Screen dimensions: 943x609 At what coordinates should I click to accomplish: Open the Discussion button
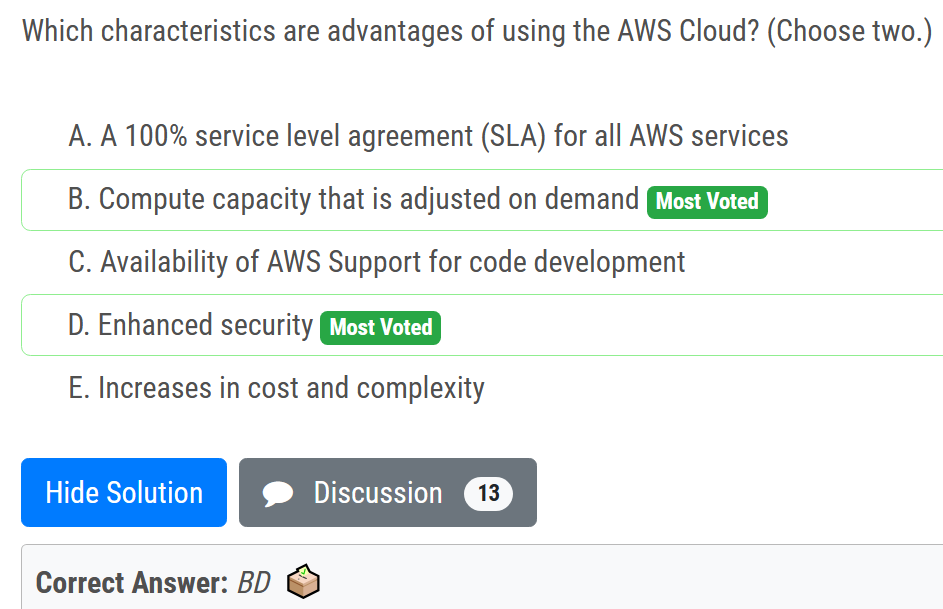pos(377,492)
